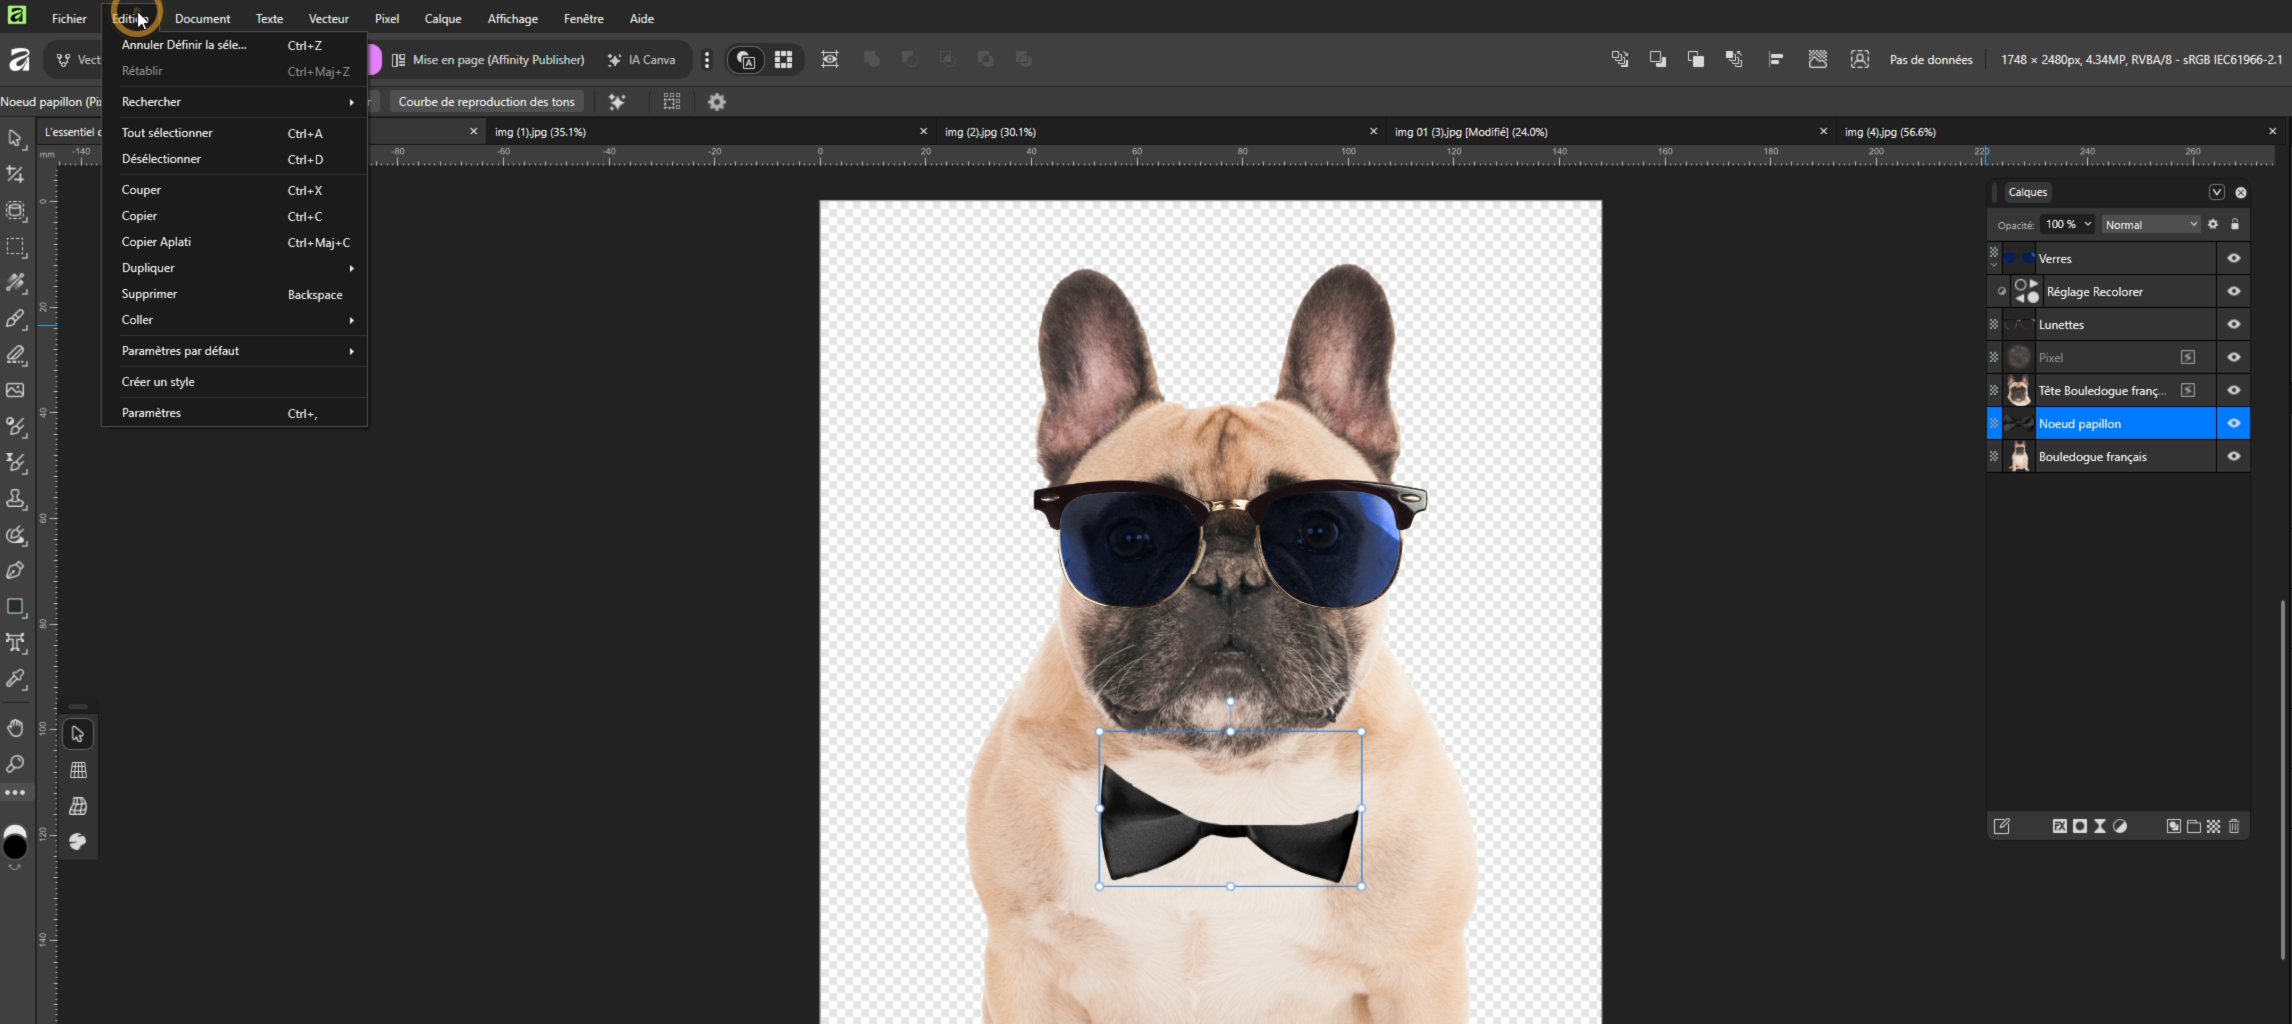Toggle visibility of Lunettes layer

(x=2233, y=325)
